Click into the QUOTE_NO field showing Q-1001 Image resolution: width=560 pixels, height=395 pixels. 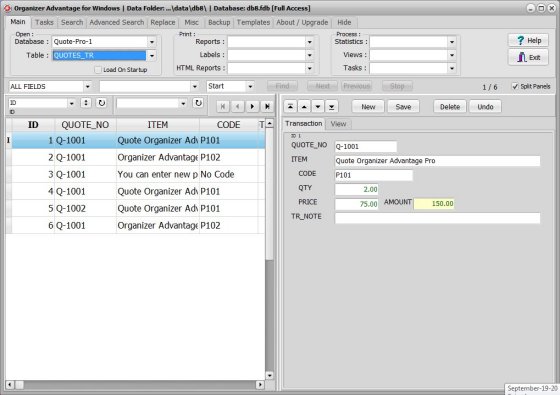[365, 146]
